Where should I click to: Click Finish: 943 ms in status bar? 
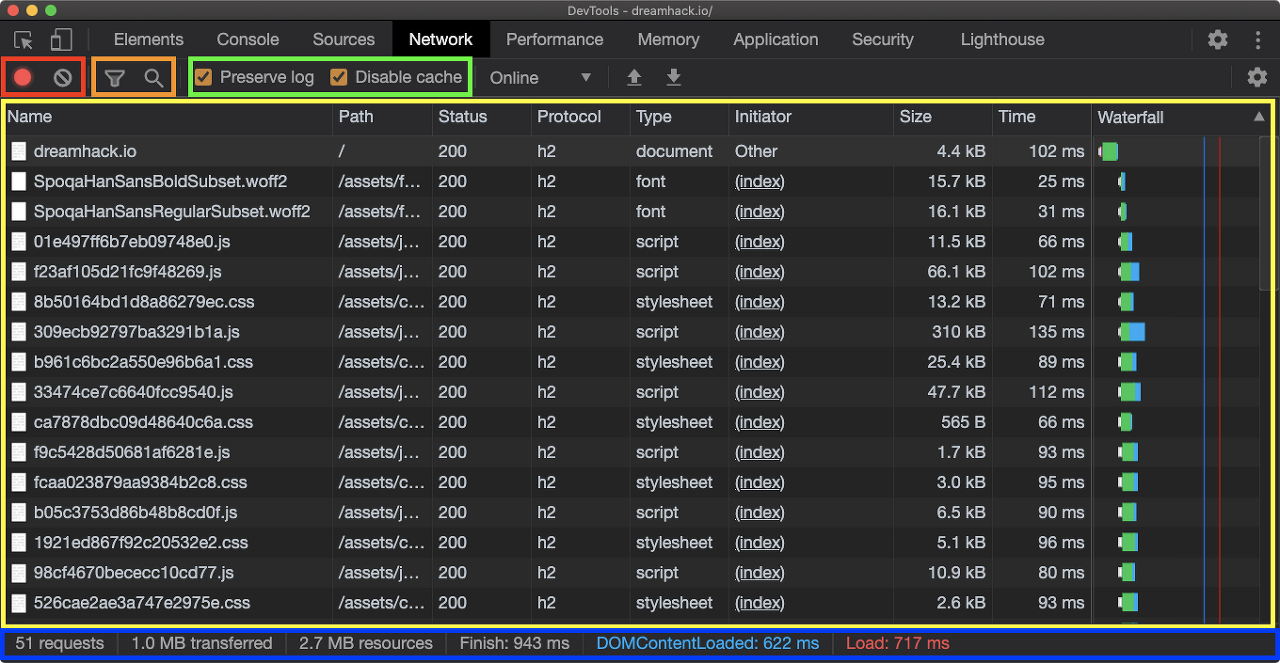(x=514, y=643)
